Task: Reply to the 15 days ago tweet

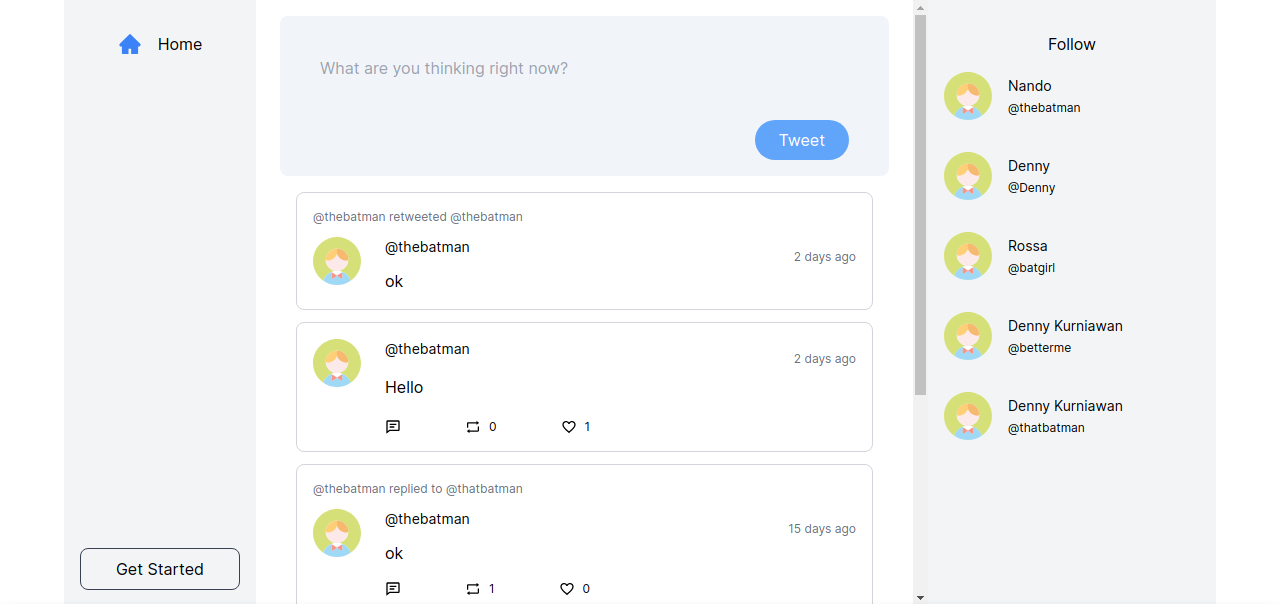Action: (393, 589)
